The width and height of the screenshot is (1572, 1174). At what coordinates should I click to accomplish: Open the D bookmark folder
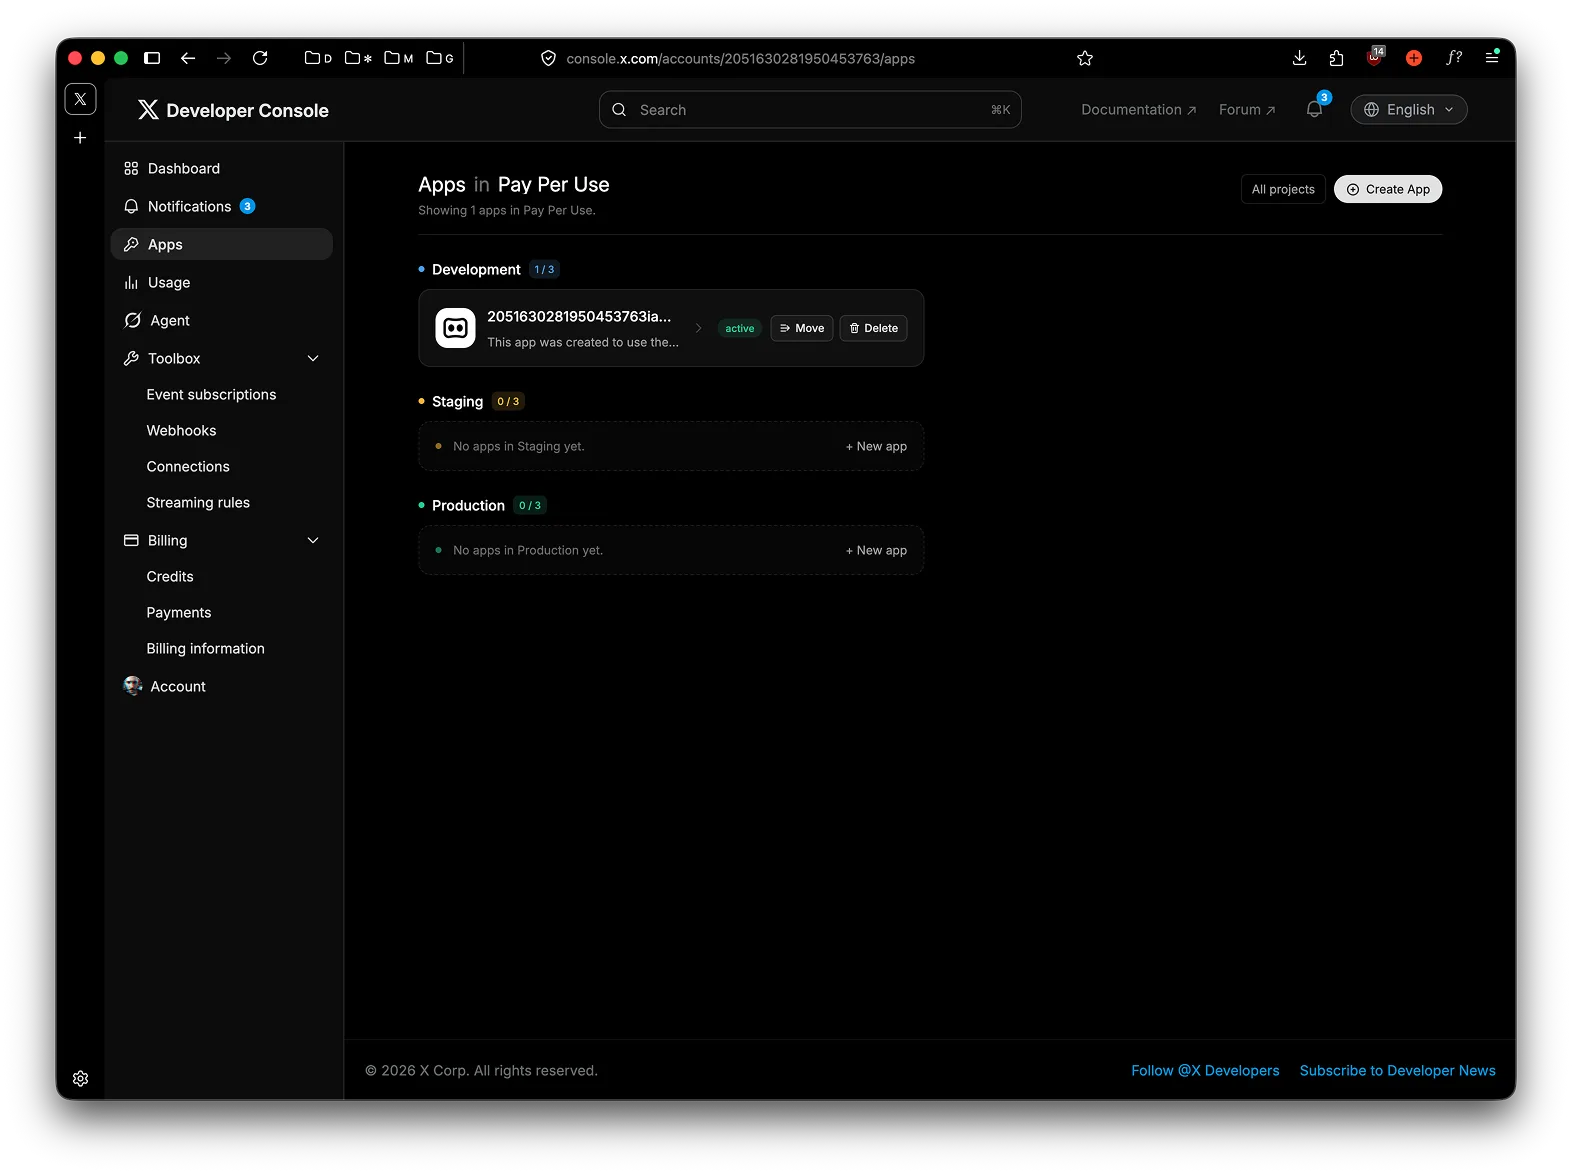[x=318, y=58]
